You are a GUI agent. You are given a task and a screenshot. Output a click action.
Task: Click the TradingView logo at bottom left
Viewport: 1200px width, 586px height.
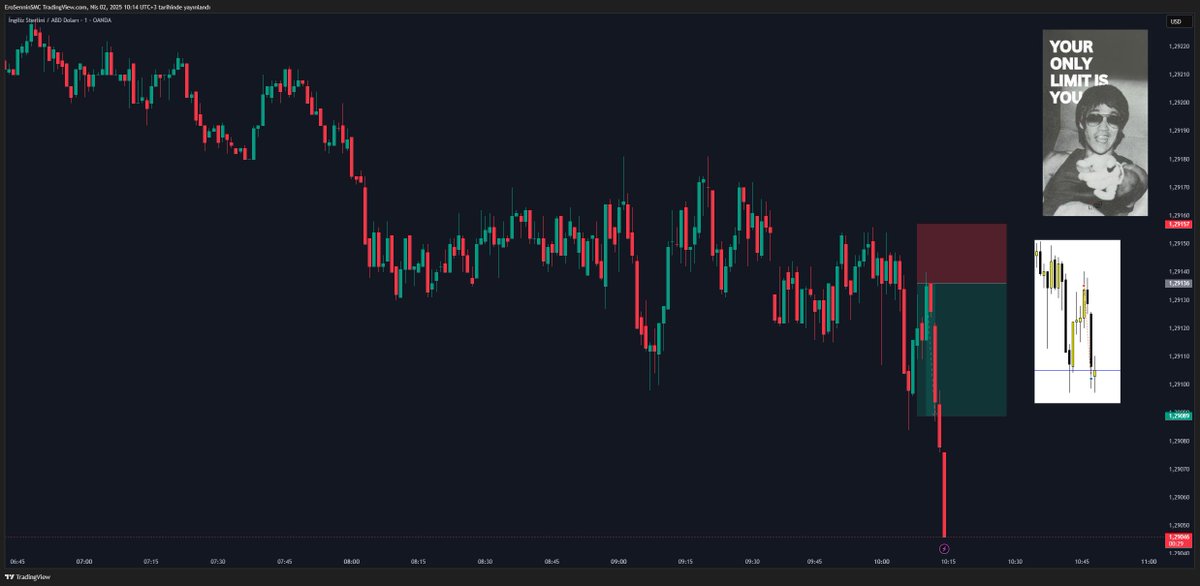(27, 577)
